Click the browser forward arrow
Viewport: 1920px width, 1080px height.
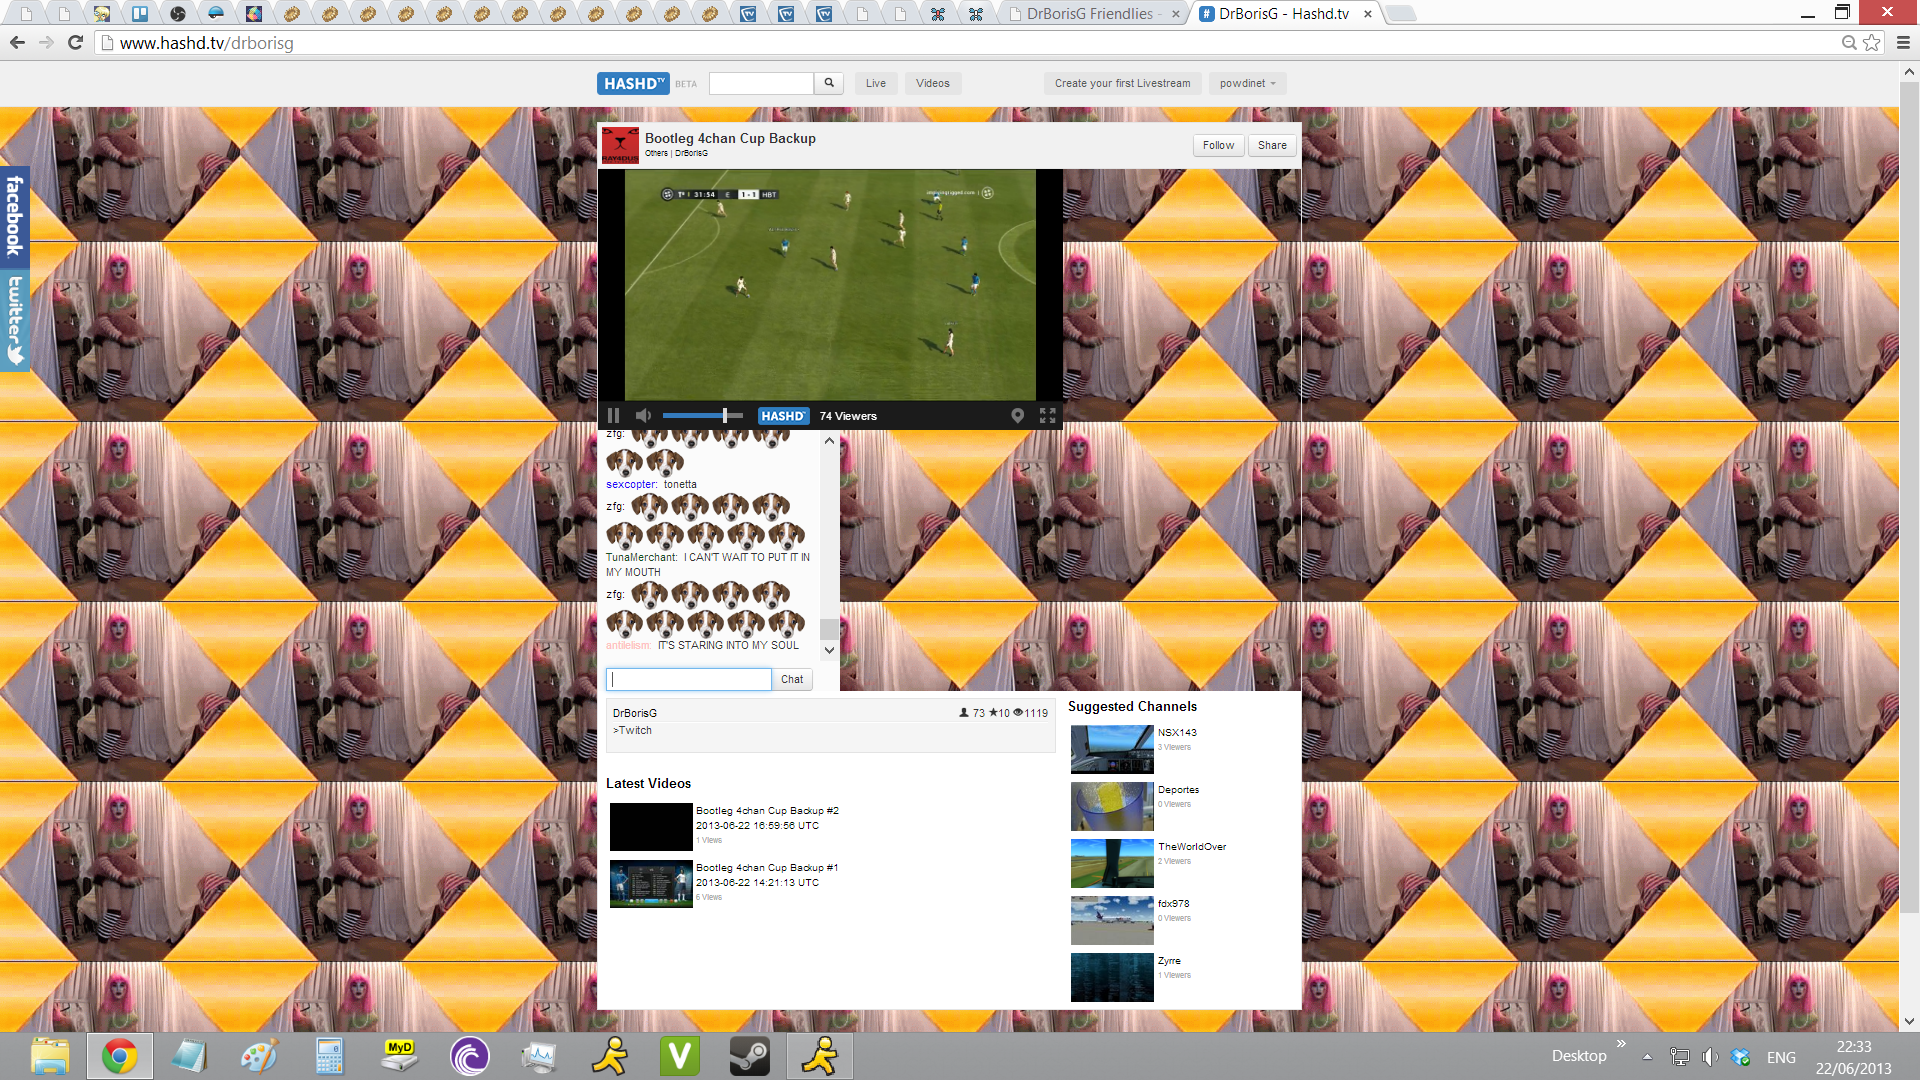(46, 42)
